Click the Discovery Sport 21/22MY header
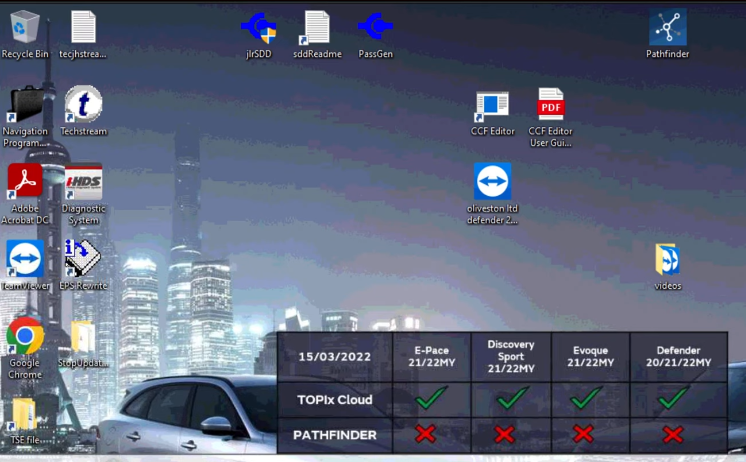 [511, 357]
